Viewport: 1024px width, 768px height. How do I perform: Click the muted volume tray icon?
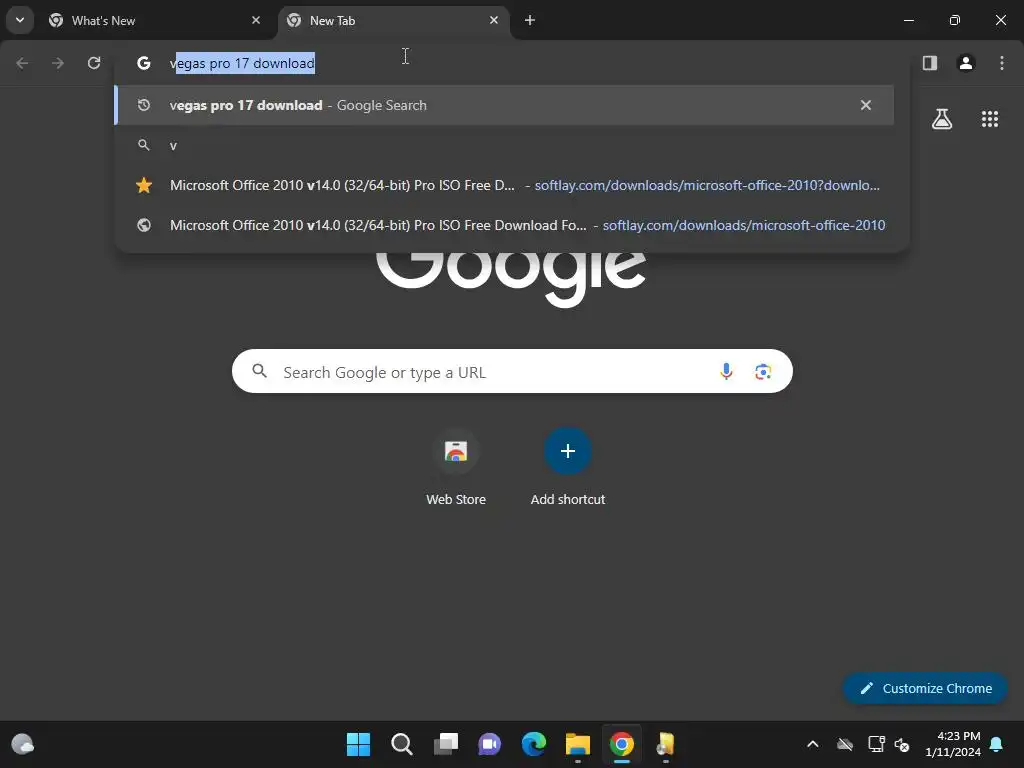pos(903,744)
